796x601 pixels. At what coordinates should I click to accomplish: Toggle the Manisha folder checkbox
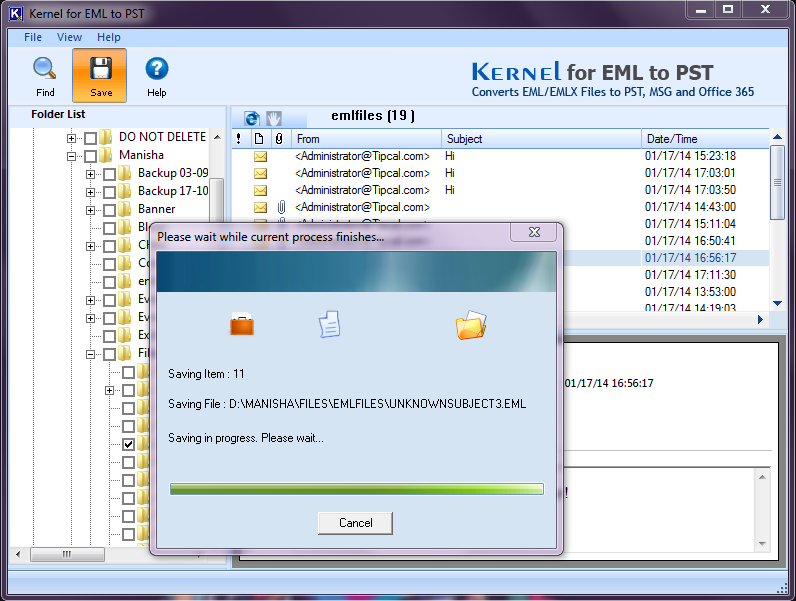point(90,156)
